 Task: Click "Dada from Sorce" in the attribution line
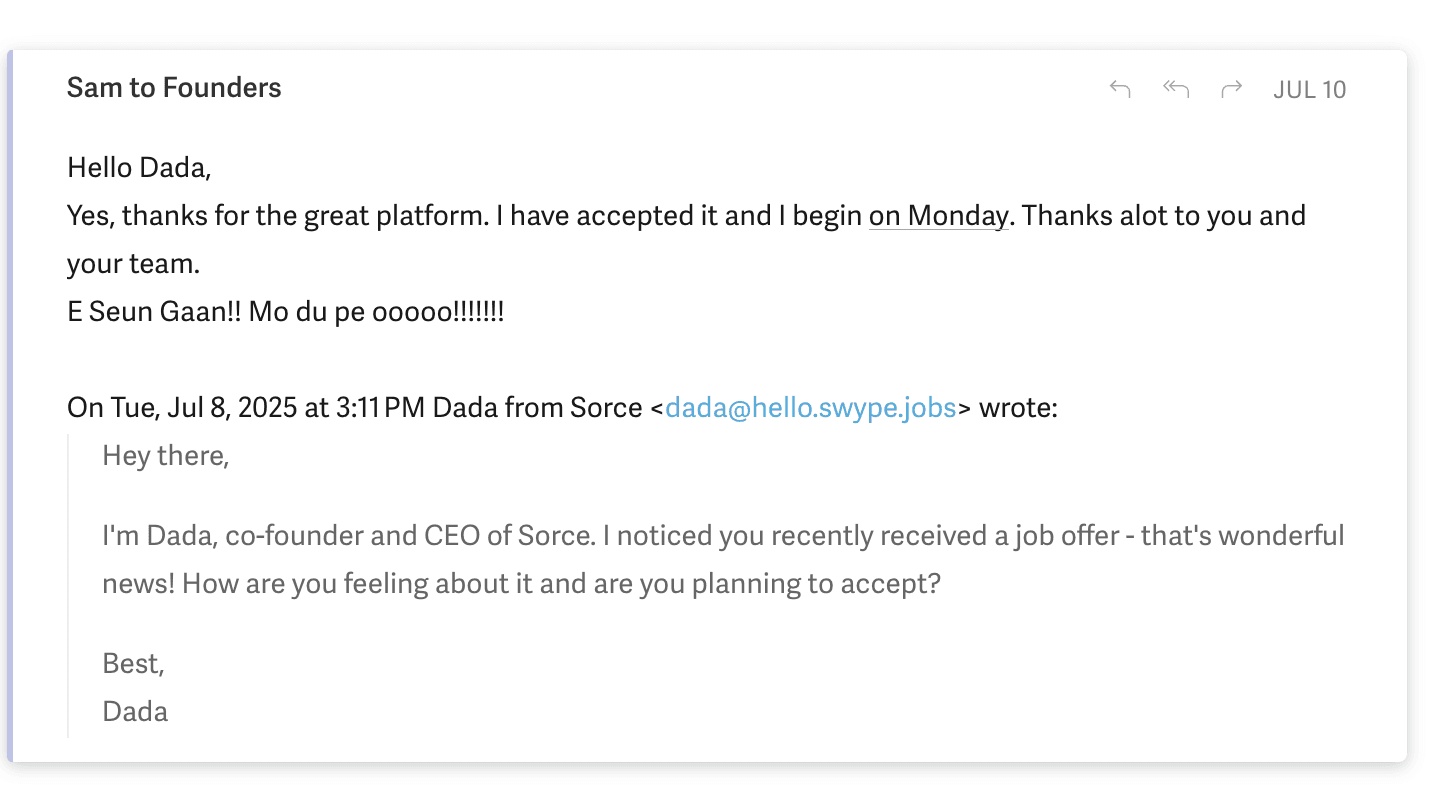click(x=537, y=408)
